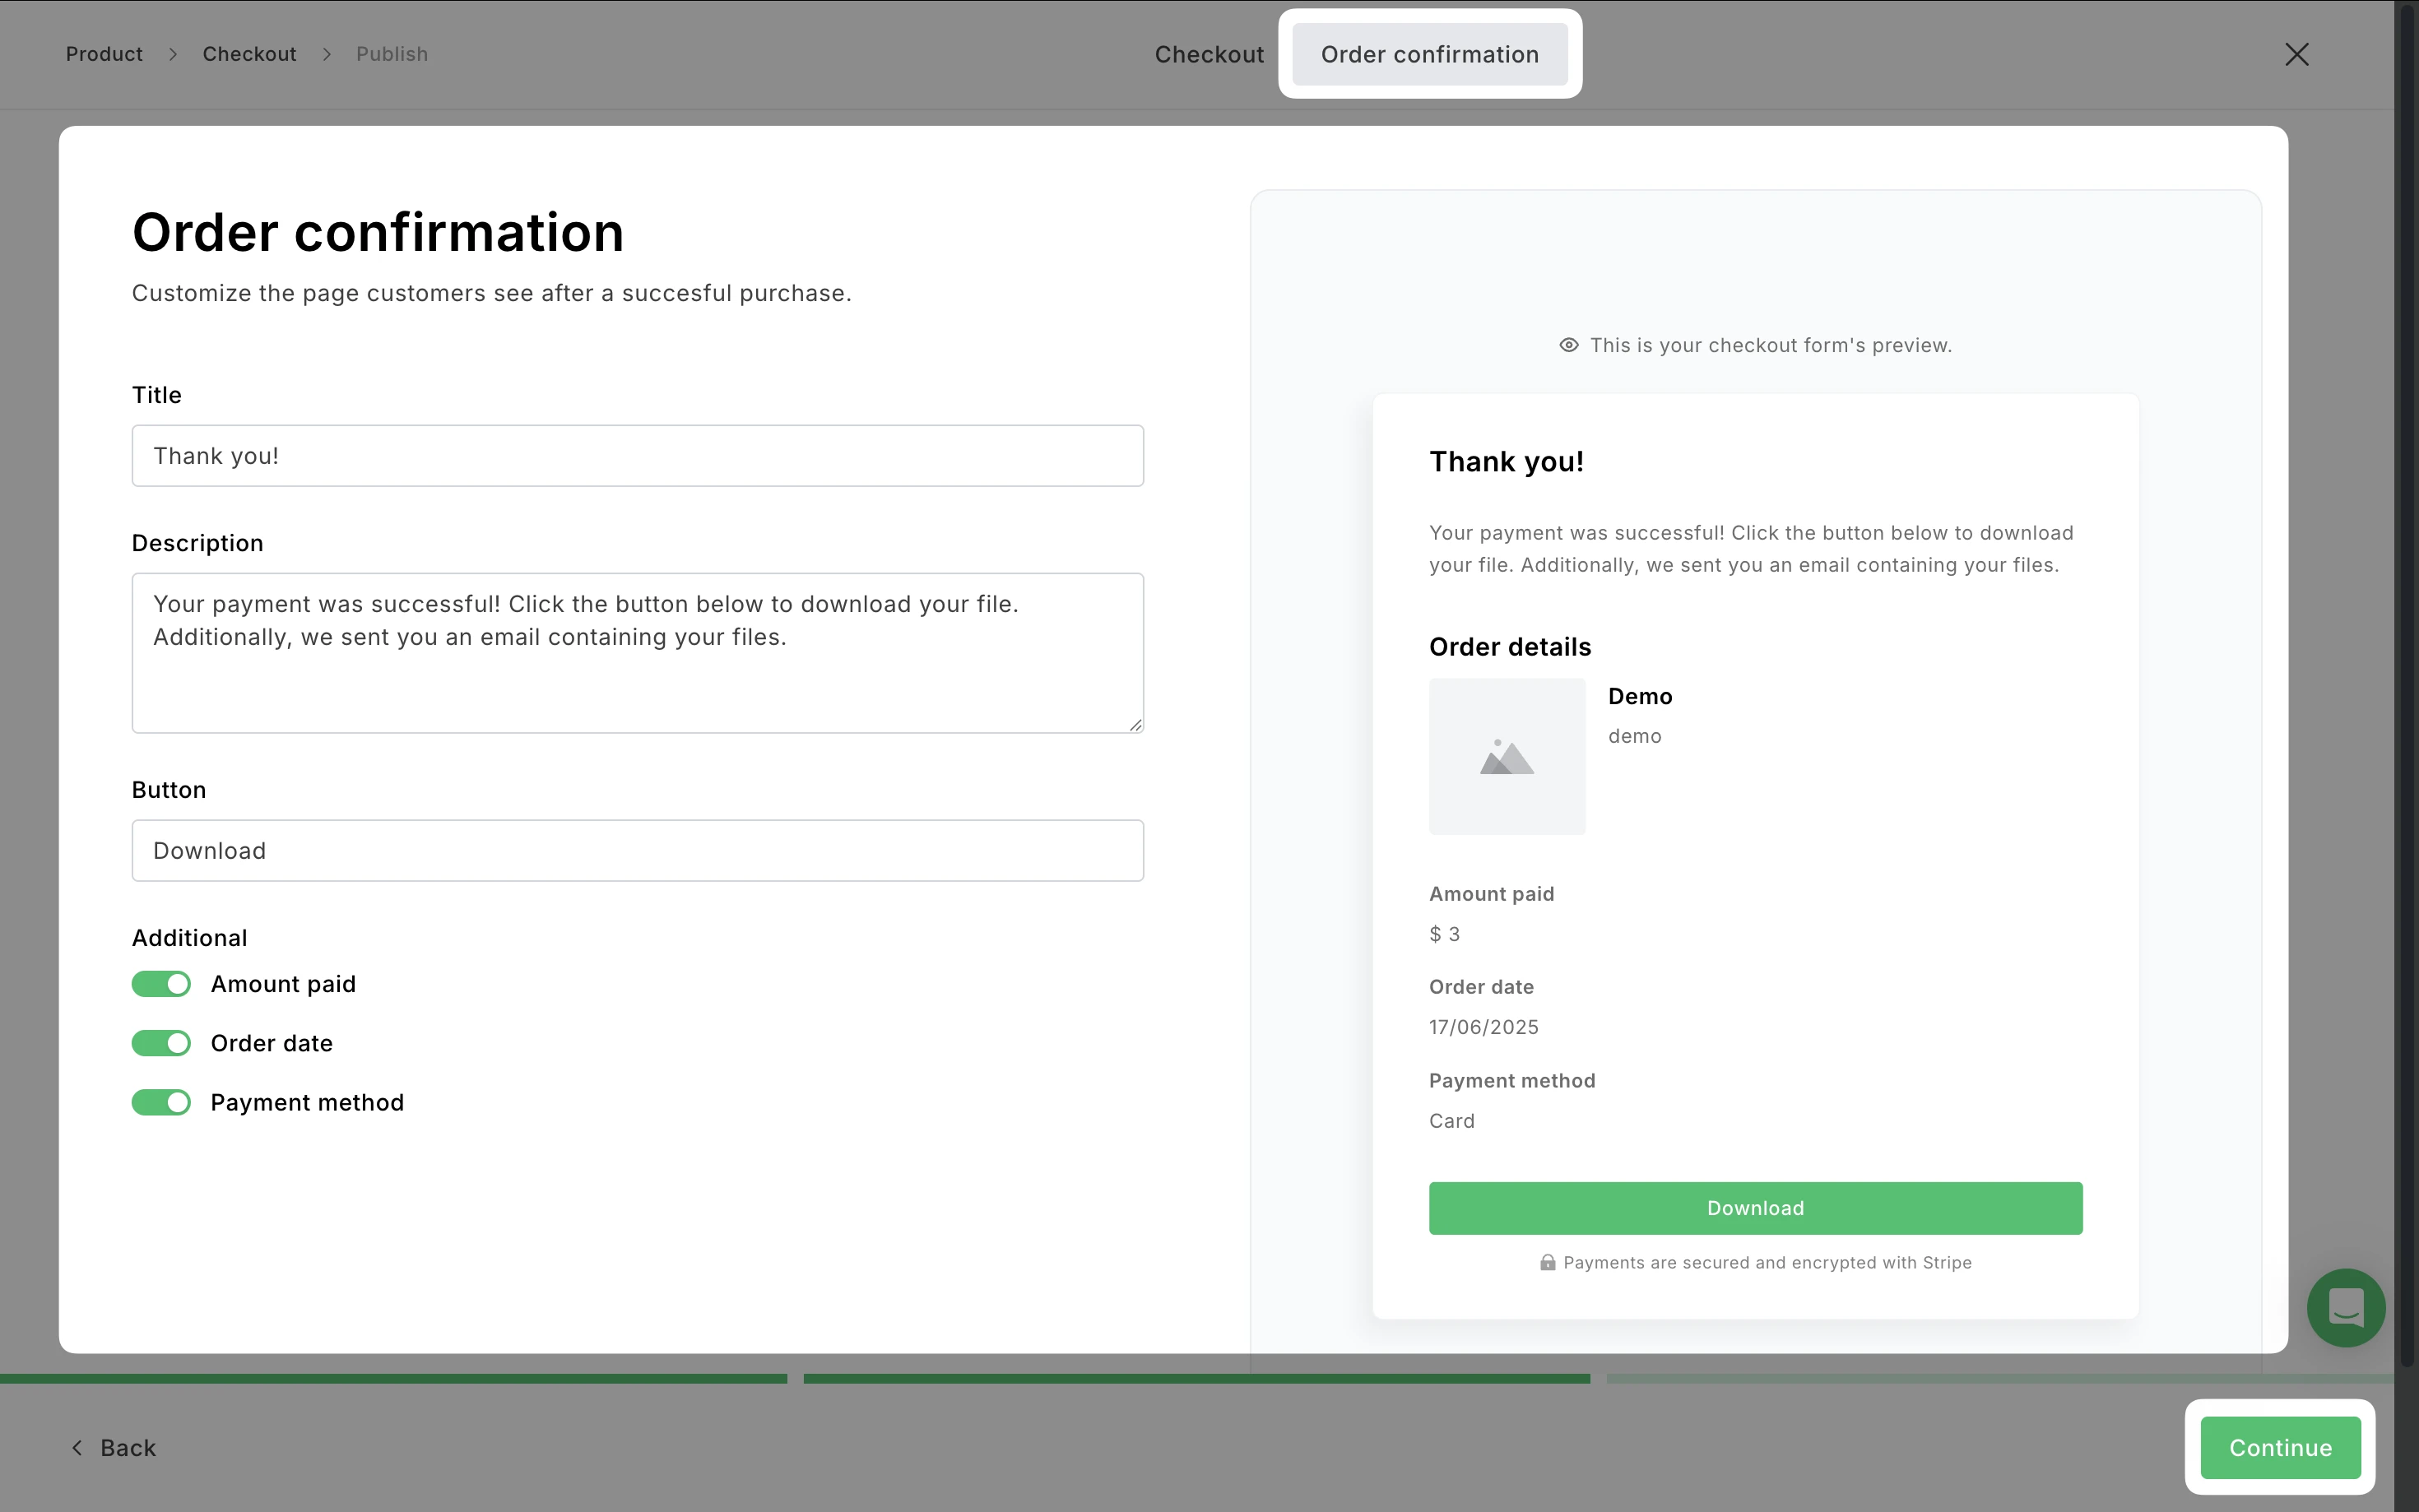Screen dimensions: 2419x1512
Task: Click the product image placeholder in preview
Action: (1507, 757)
